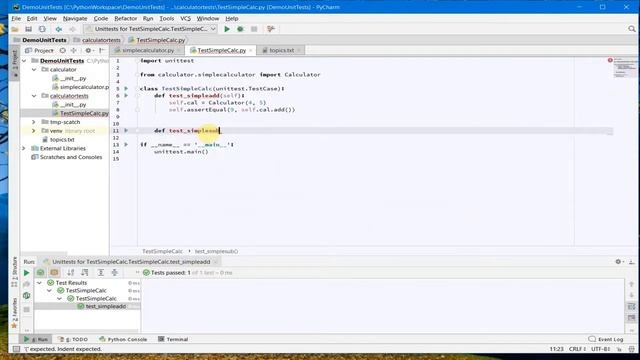Navigate back with the toolbar arrow

59,29
